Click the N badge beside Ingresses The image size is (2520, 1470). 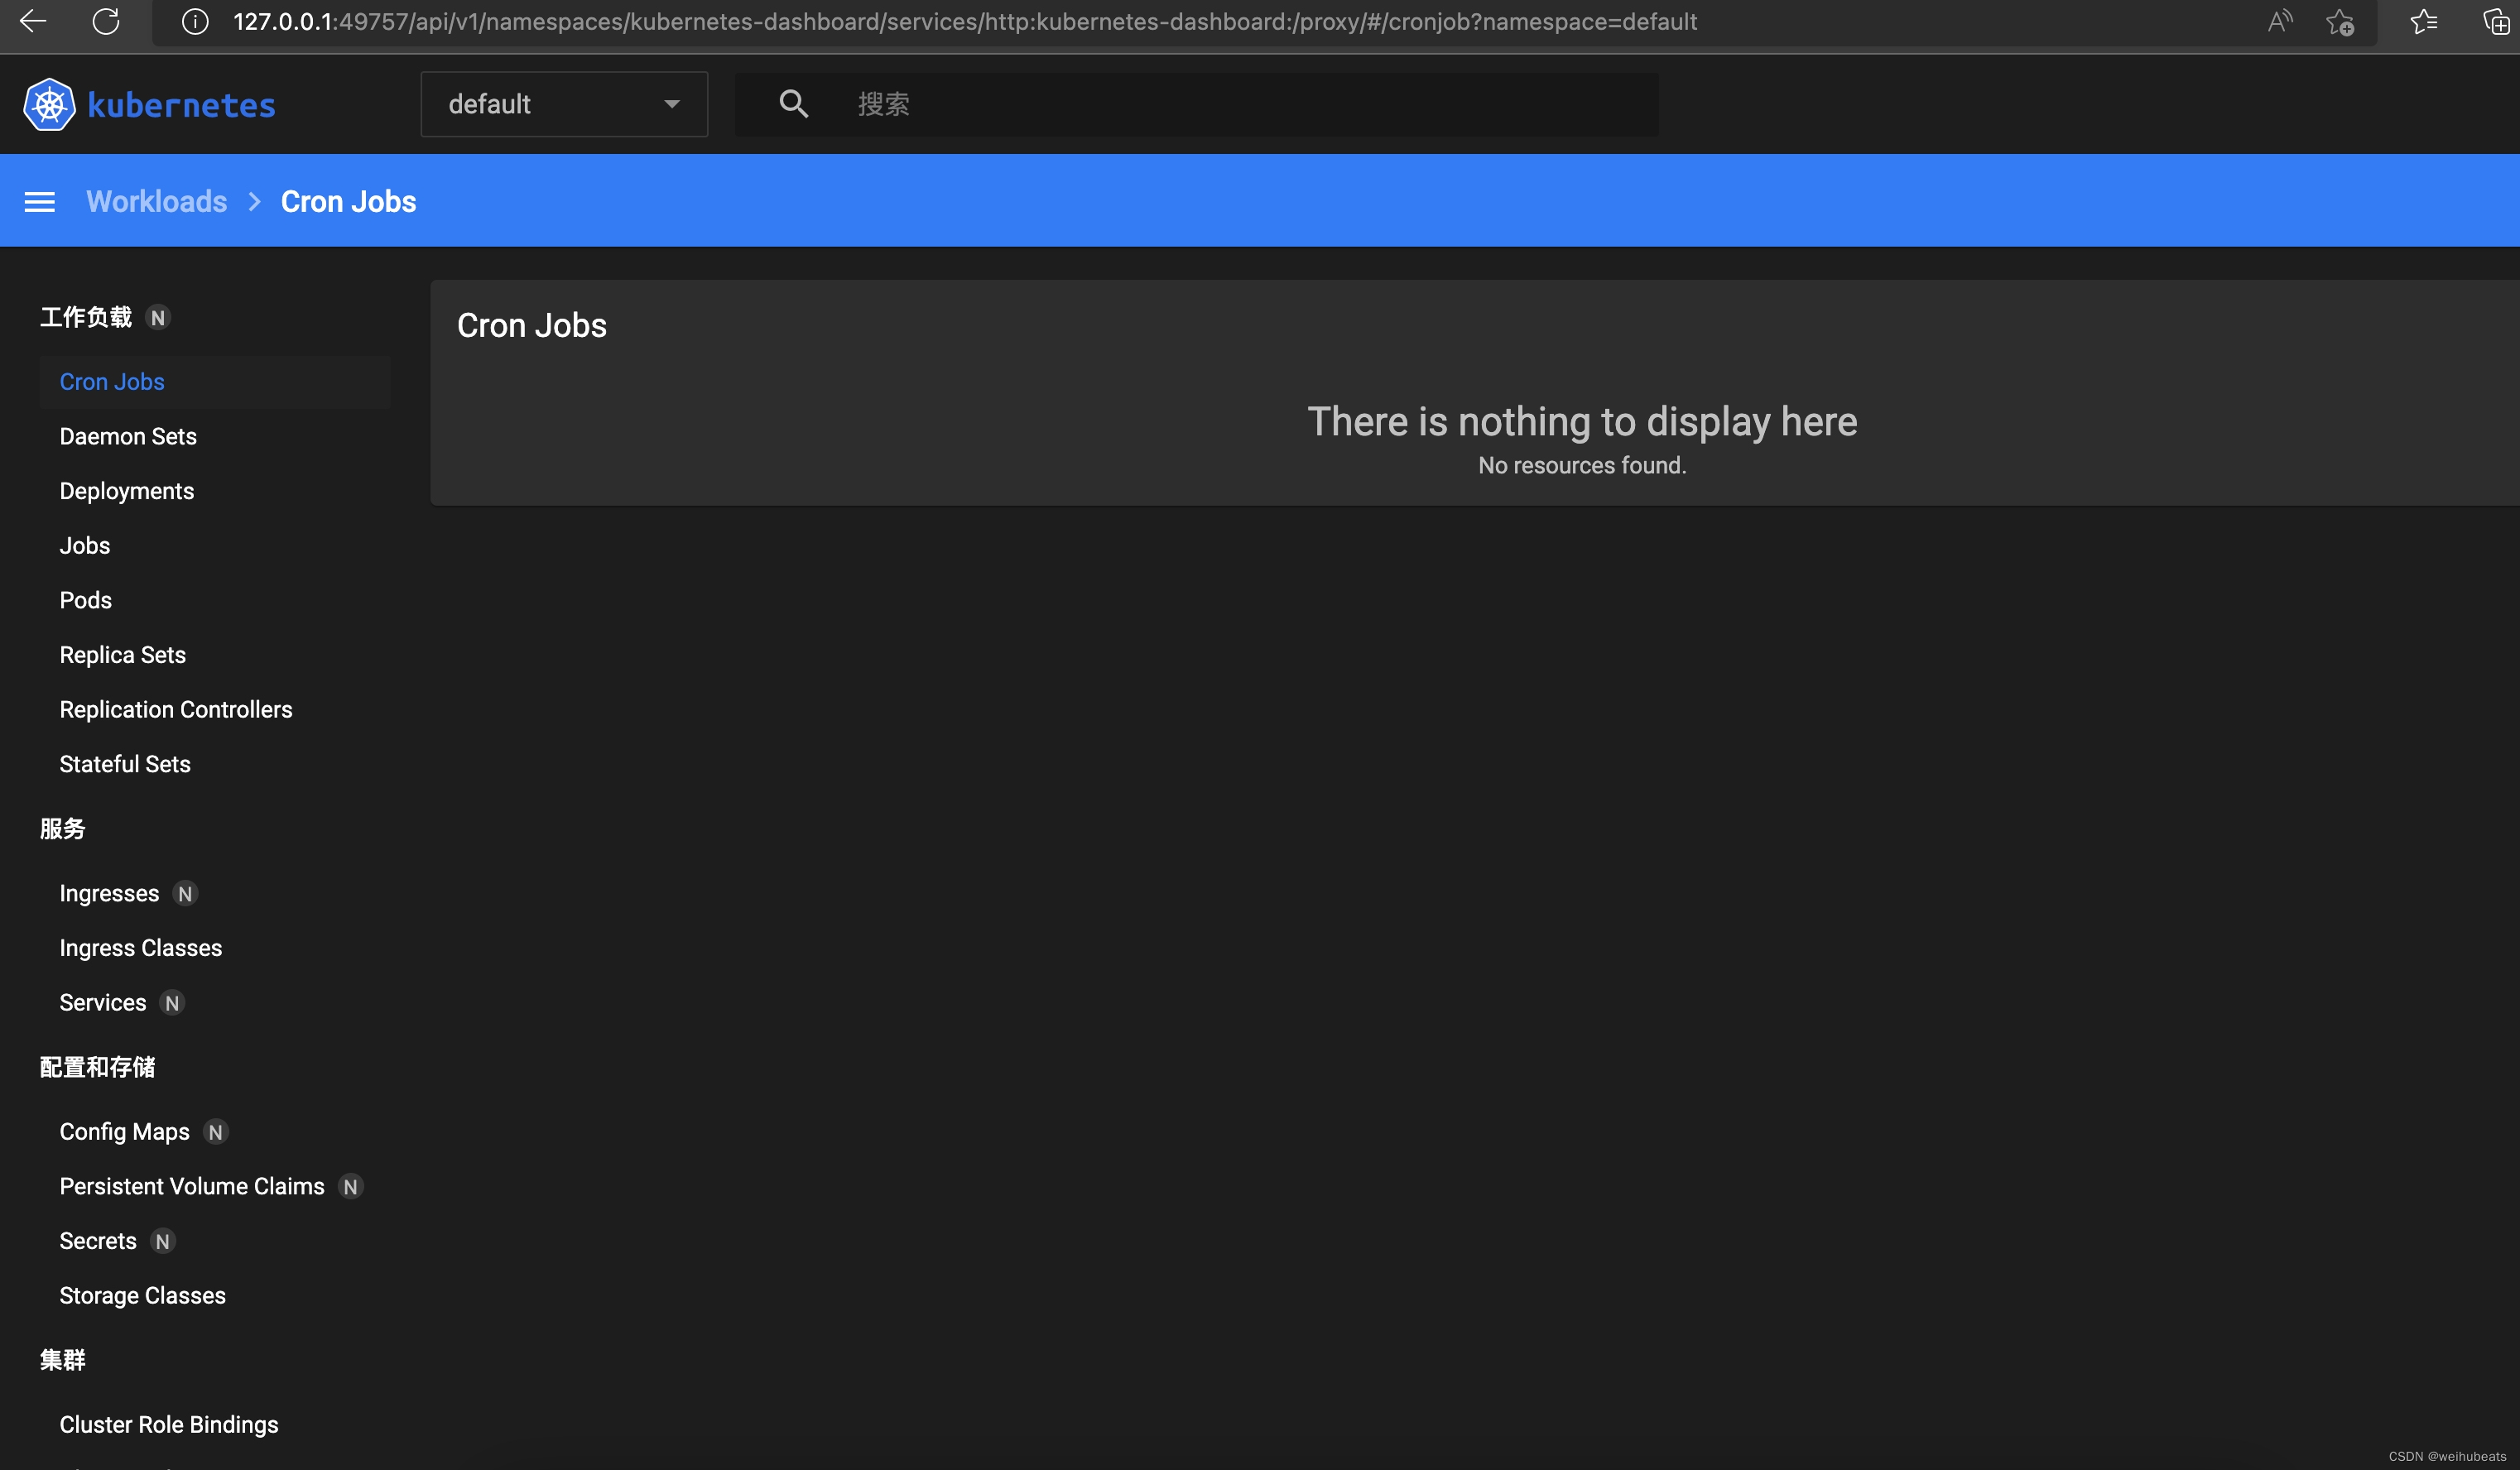click(x=185, y=894)
